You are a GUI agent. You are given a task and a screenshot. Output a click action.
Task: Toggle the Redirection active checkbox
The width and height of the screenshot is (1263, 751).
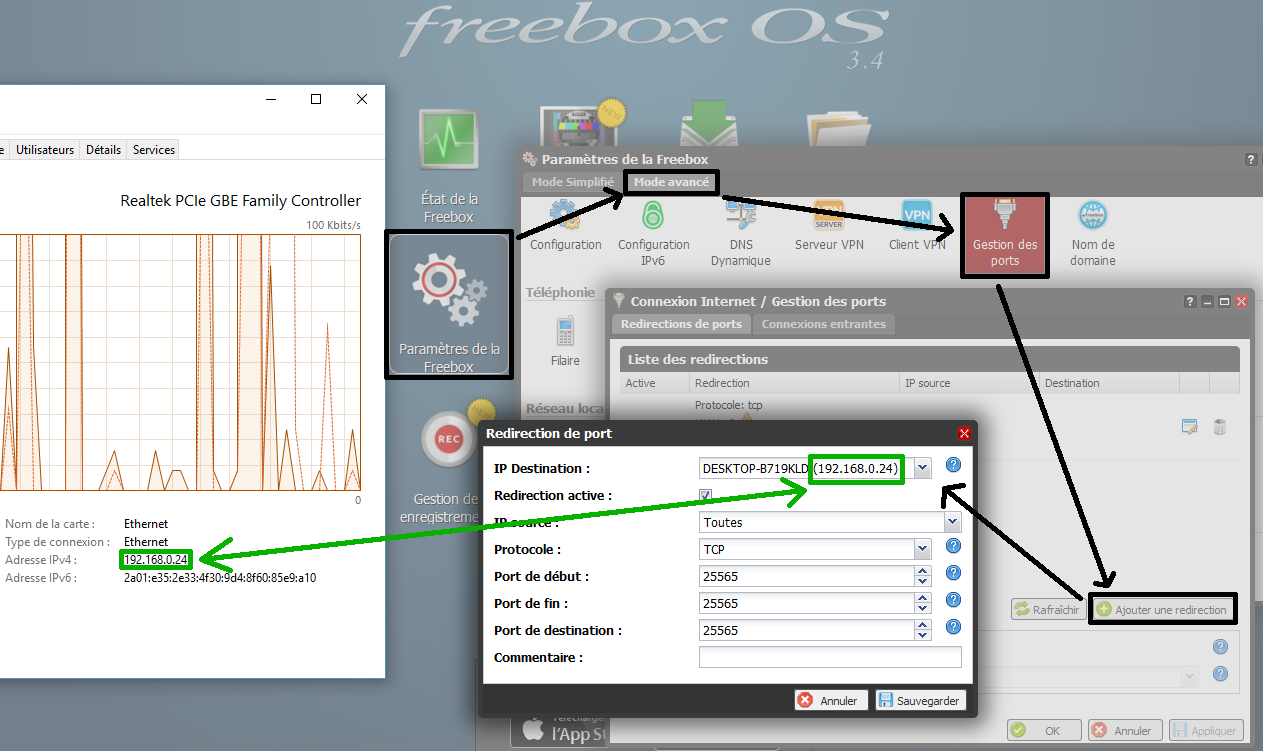click(x=706, y=496)
